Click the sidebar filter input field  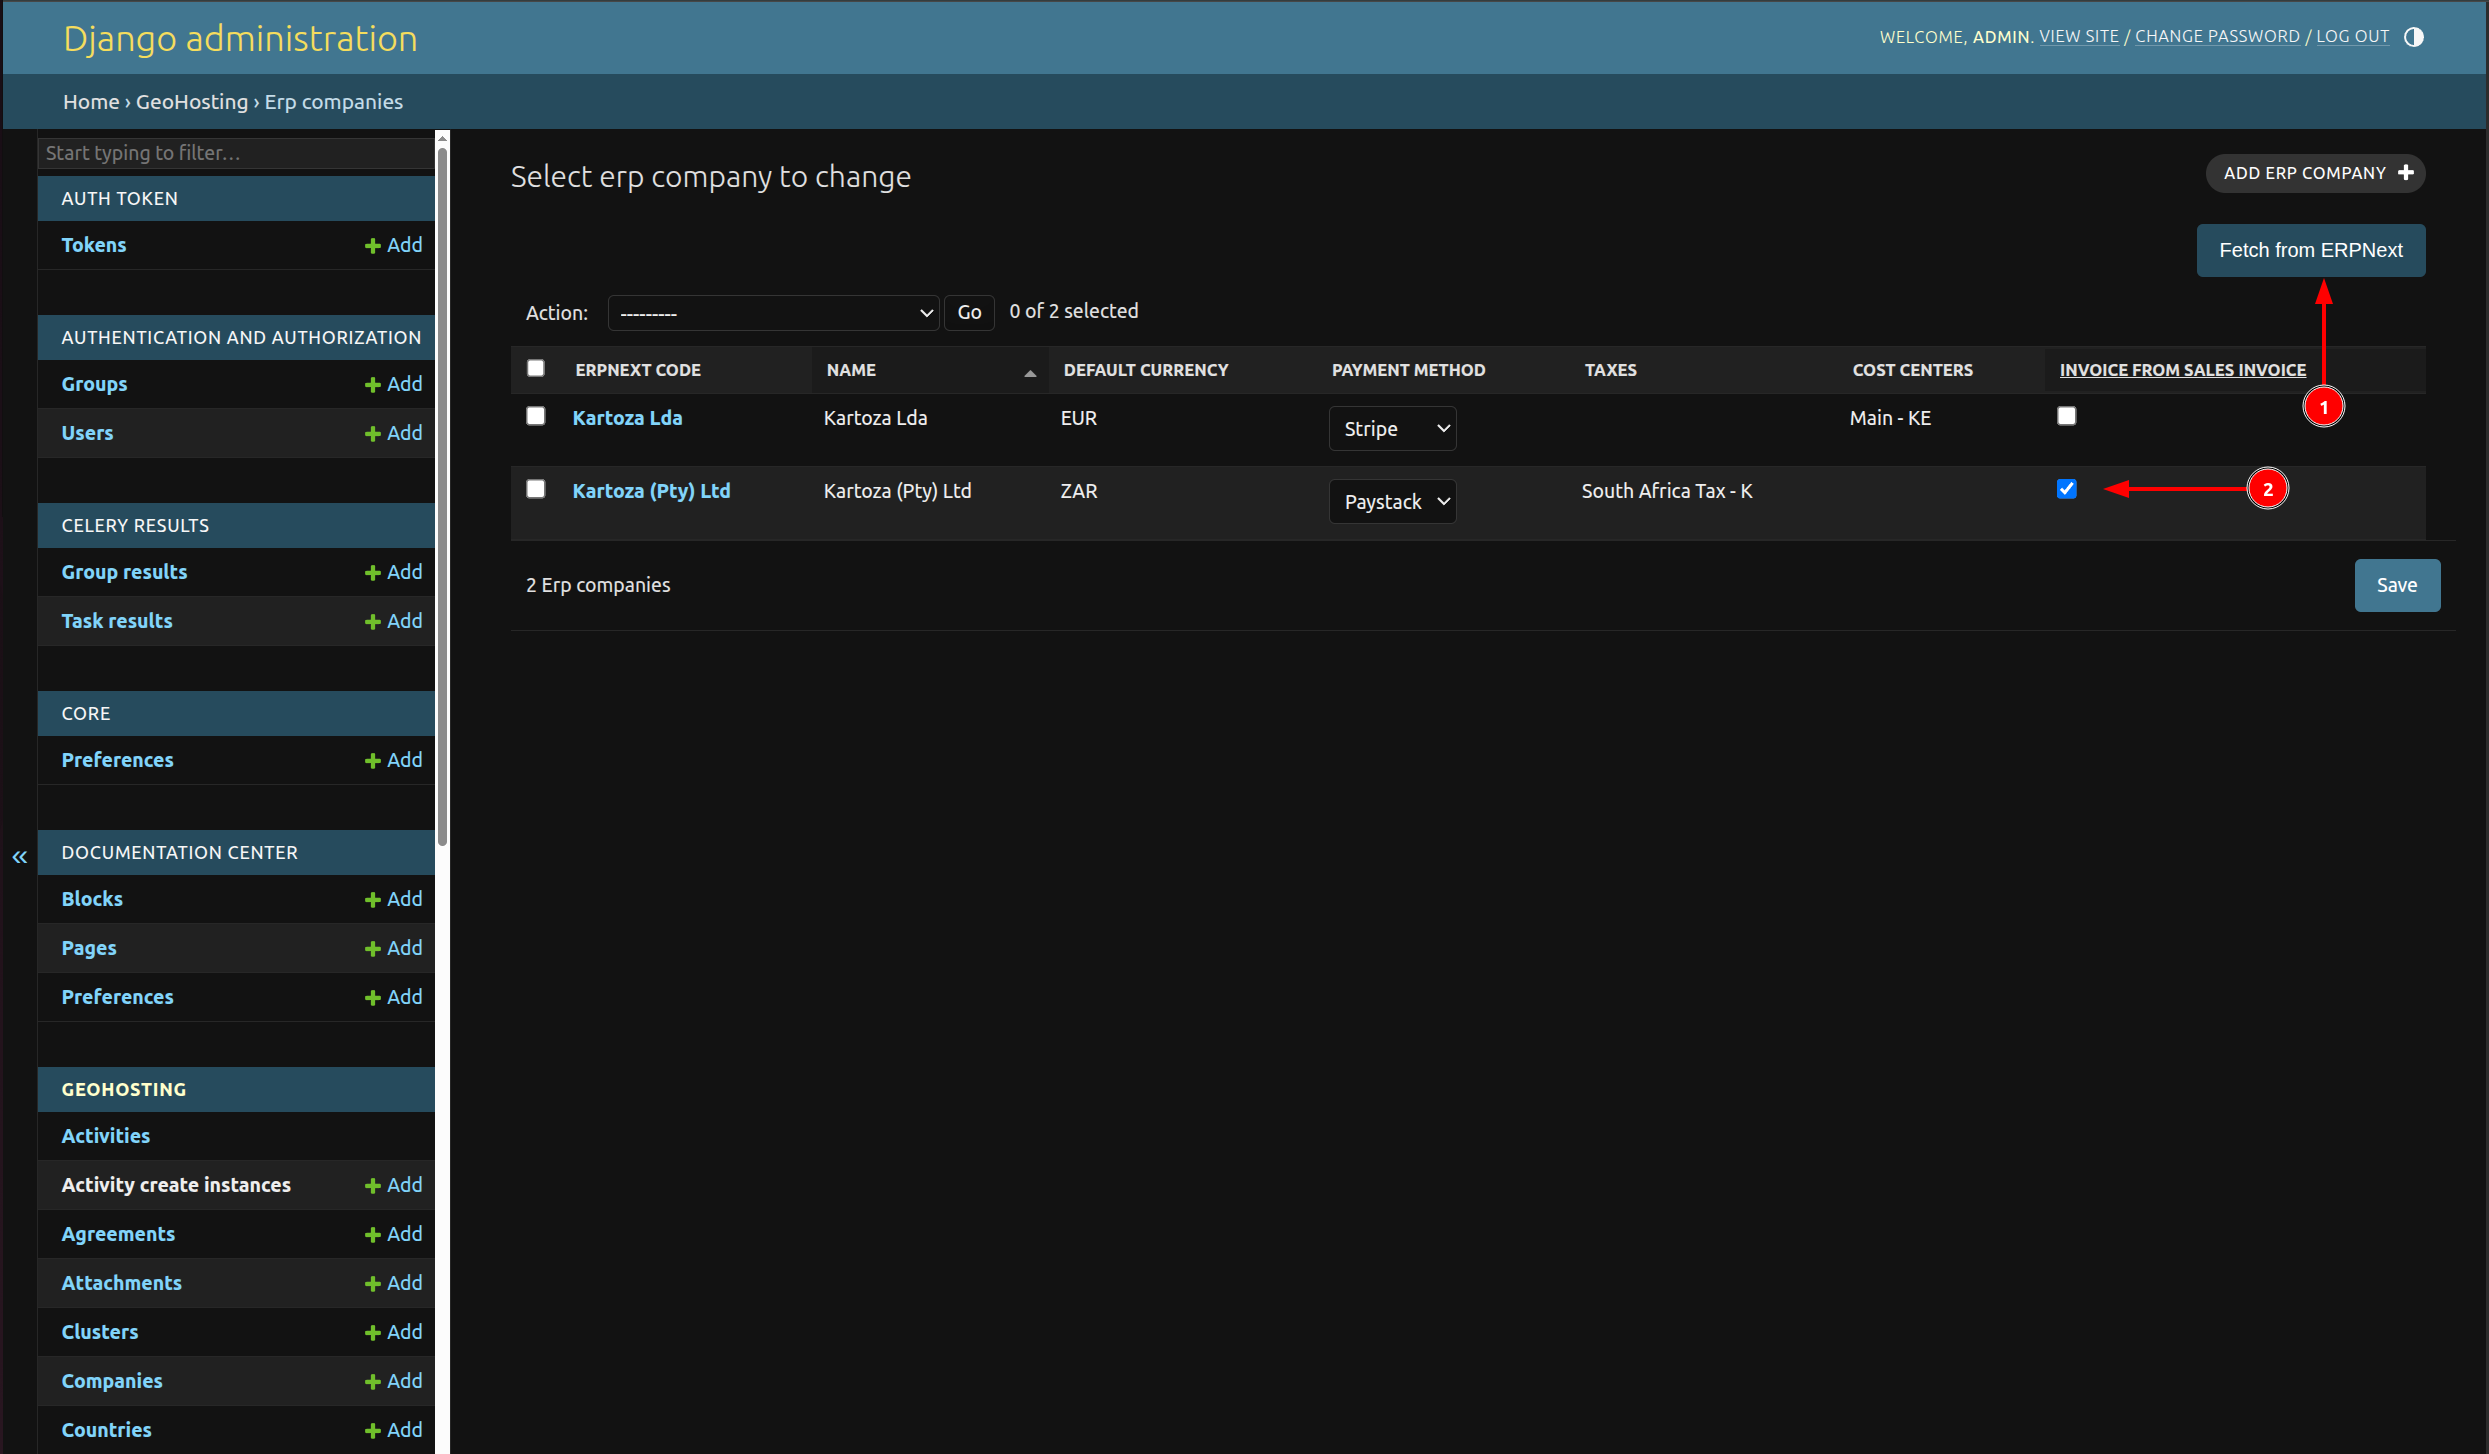[x=236, y=153]
